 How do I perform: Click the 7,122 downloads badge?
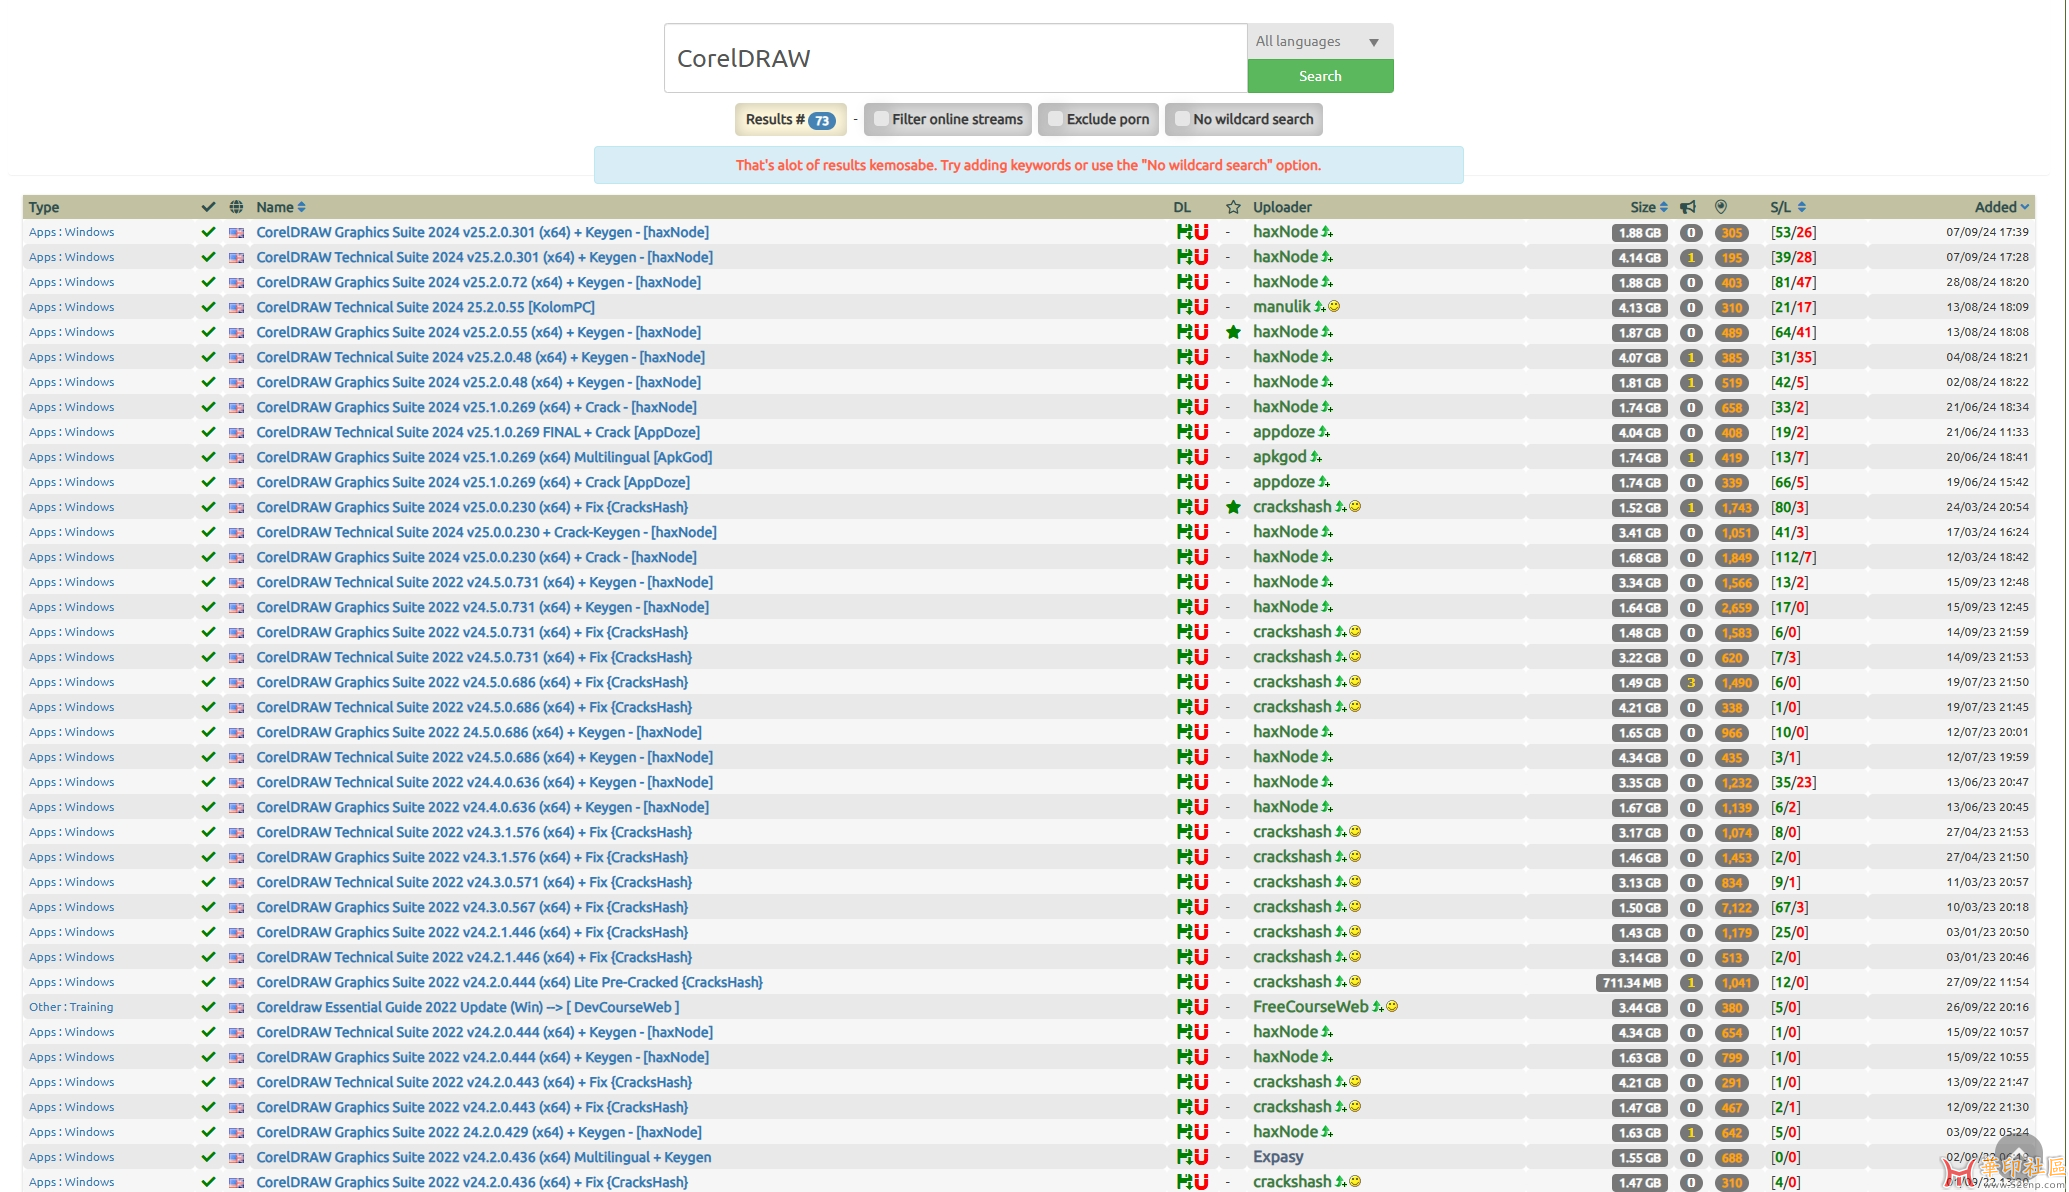pos(1736,908)
